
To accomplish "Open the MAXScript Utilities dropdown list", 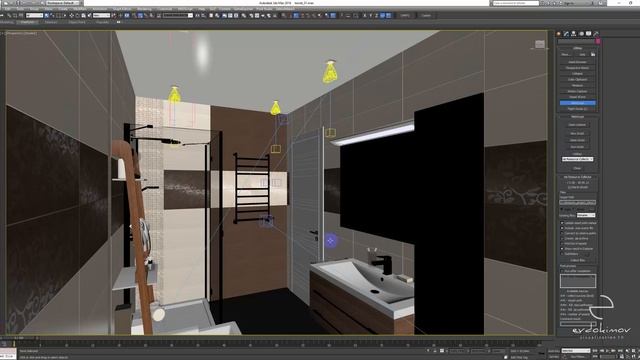I will point(578,159).
